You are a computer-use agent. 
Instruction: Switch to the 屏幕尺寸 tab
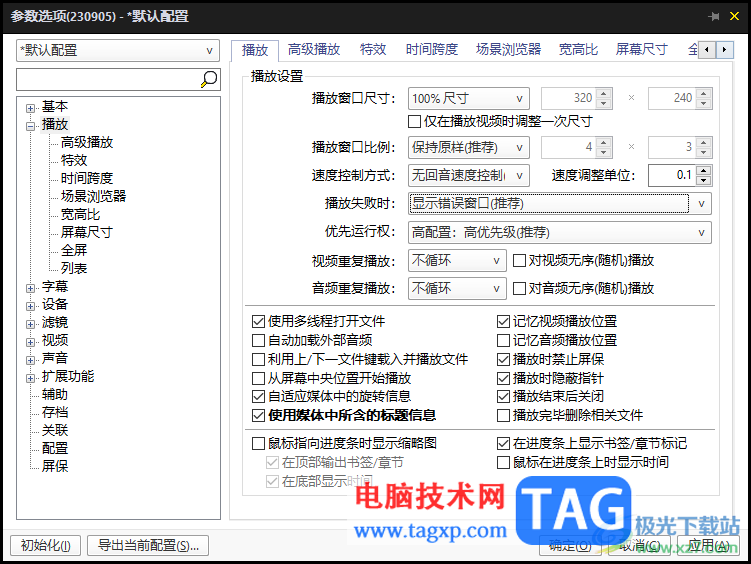(641, 49)
